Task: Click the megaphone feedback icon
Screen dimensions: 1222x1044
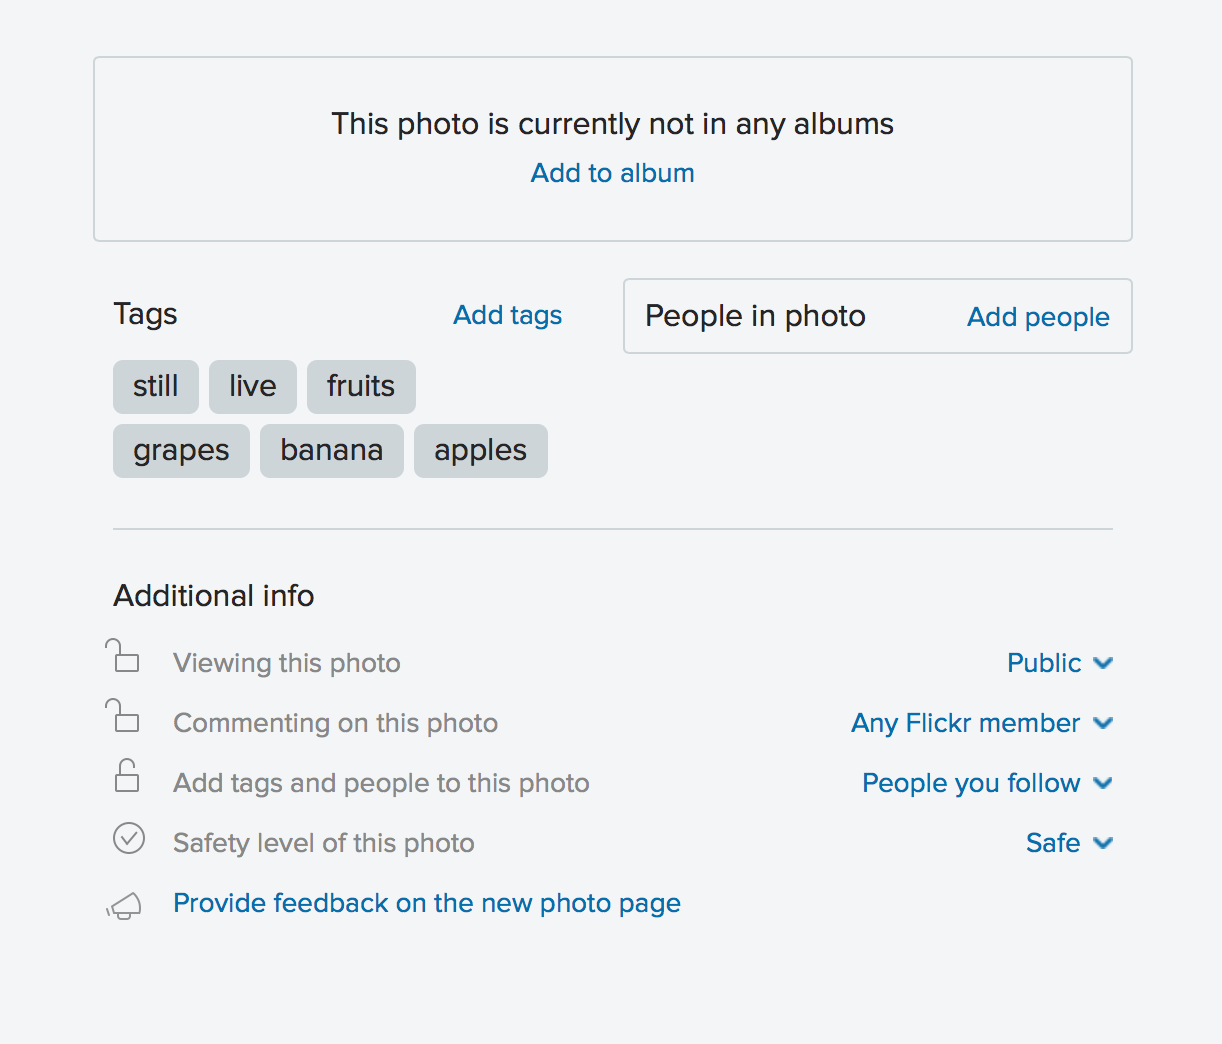Action: pos(125,905)
